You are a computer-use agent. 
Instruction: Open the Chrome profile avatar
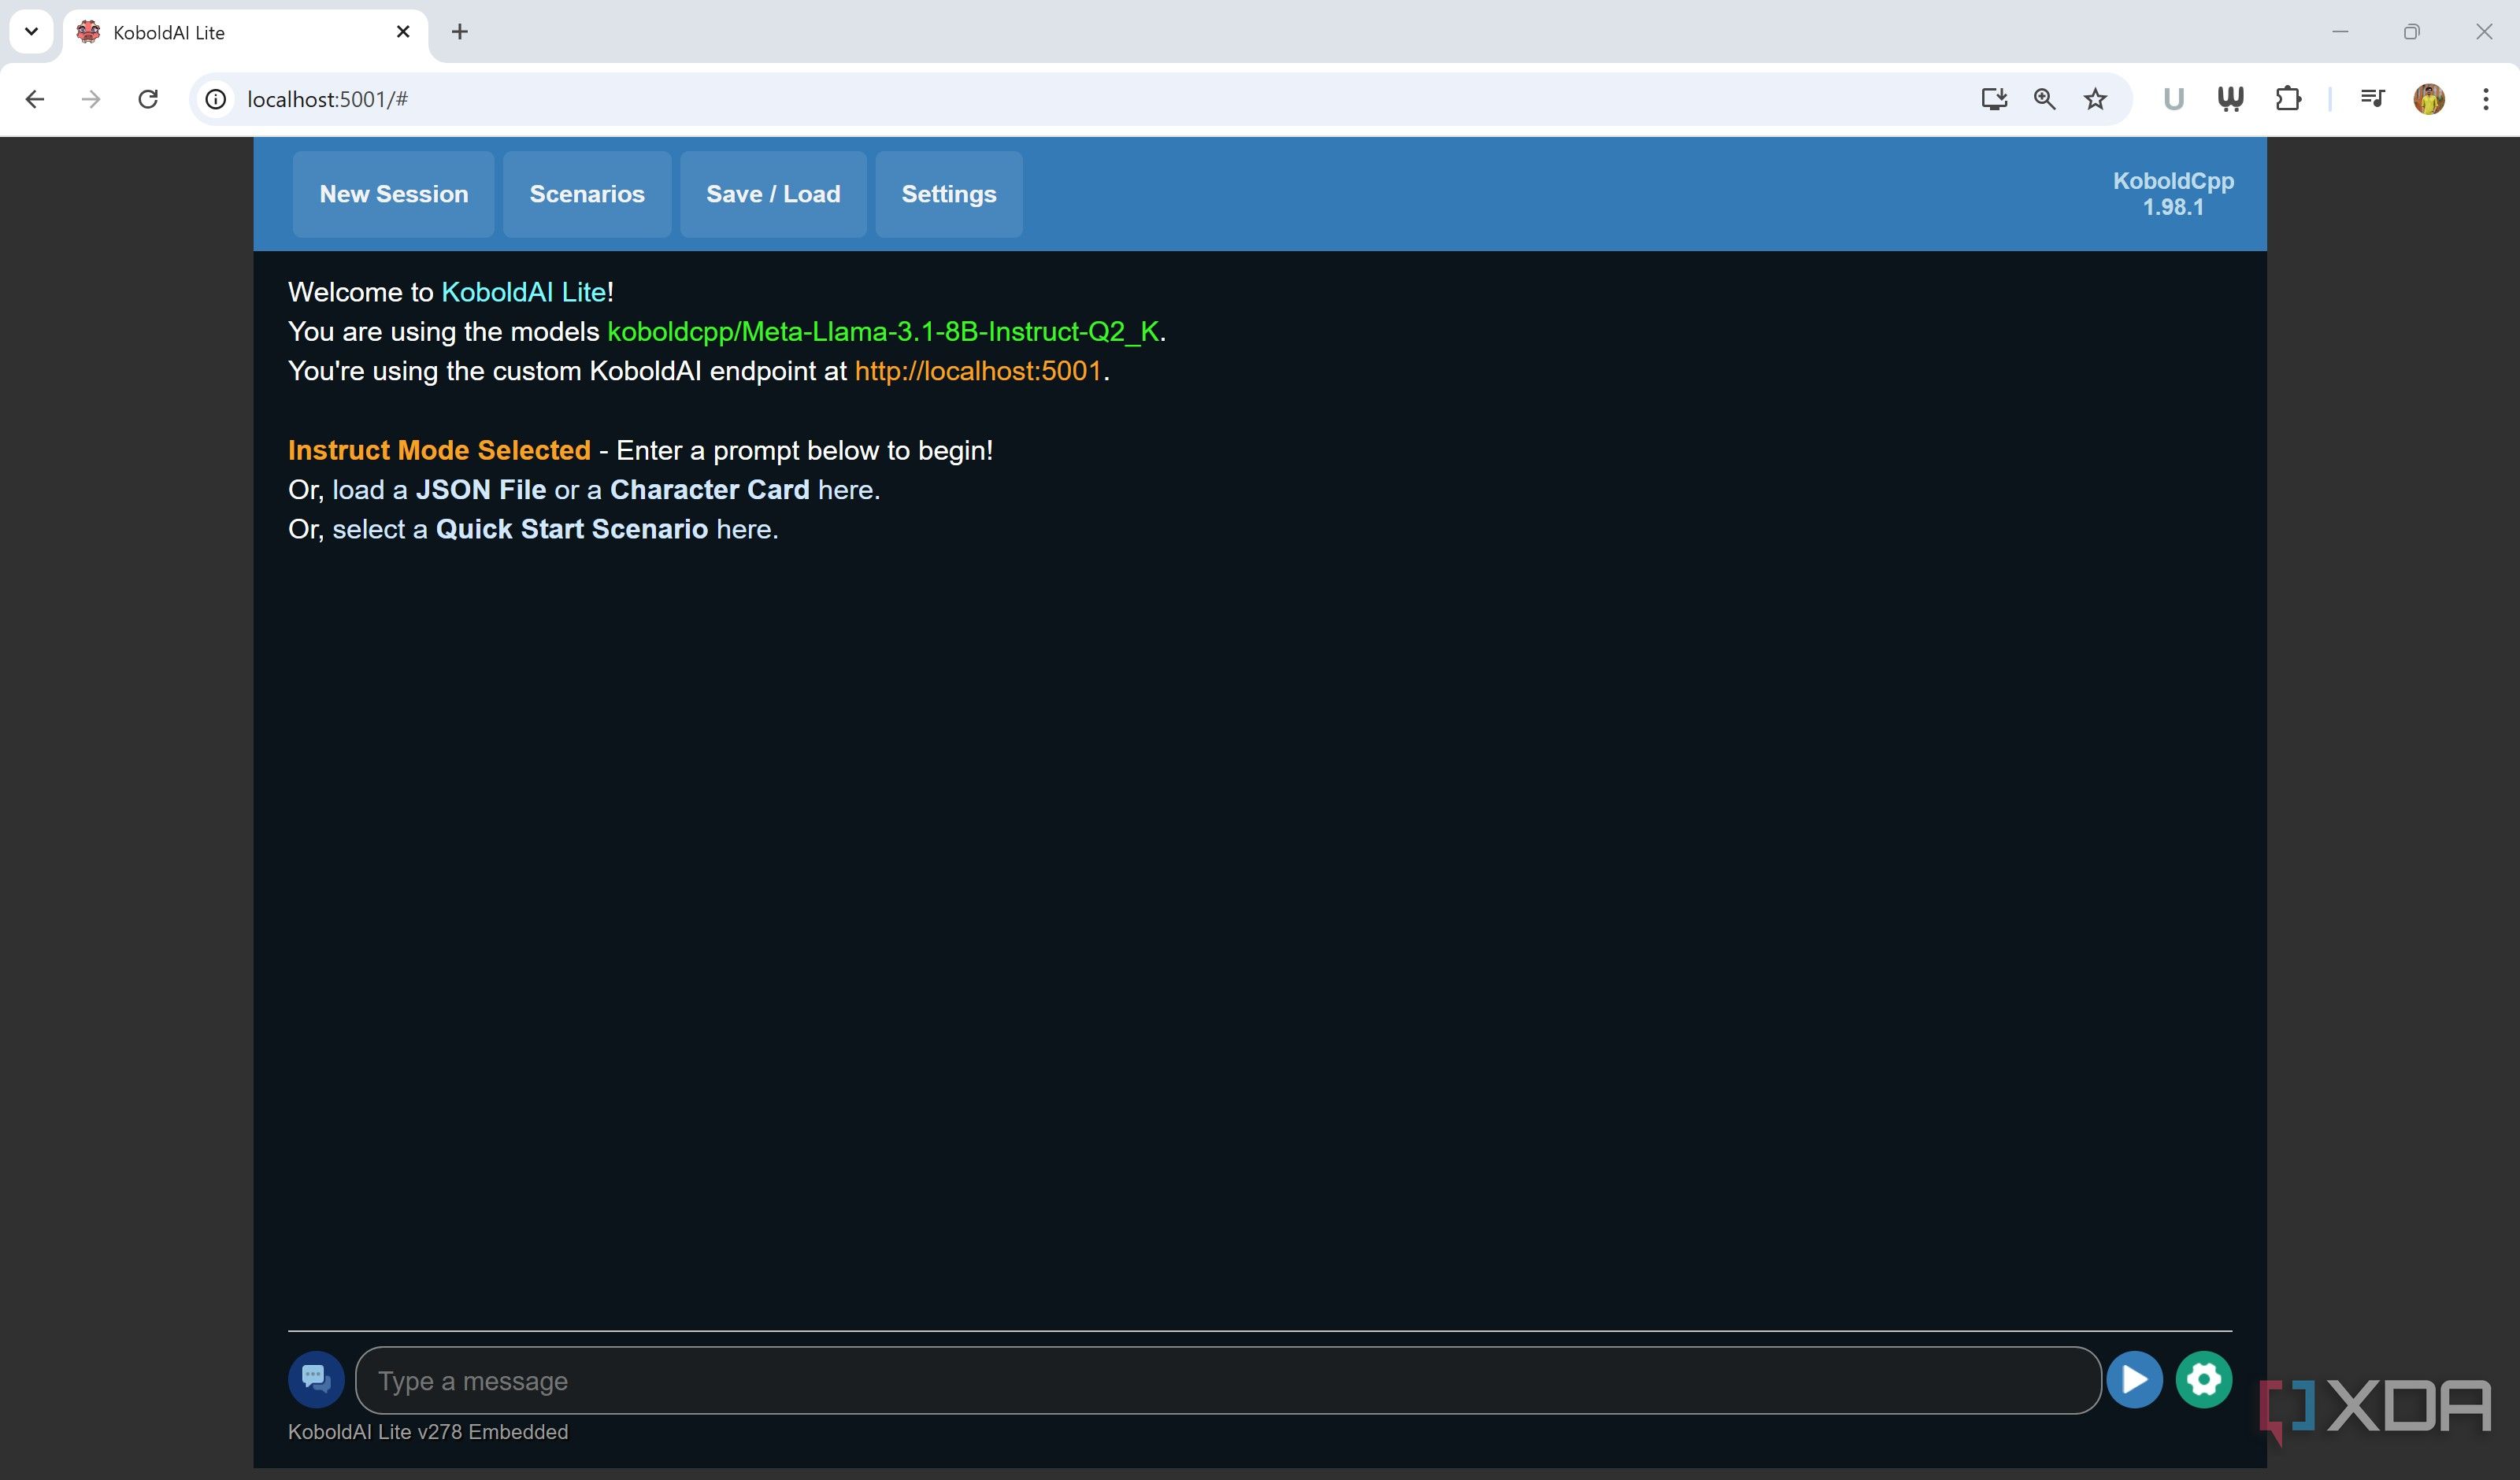click(2429, 99)
